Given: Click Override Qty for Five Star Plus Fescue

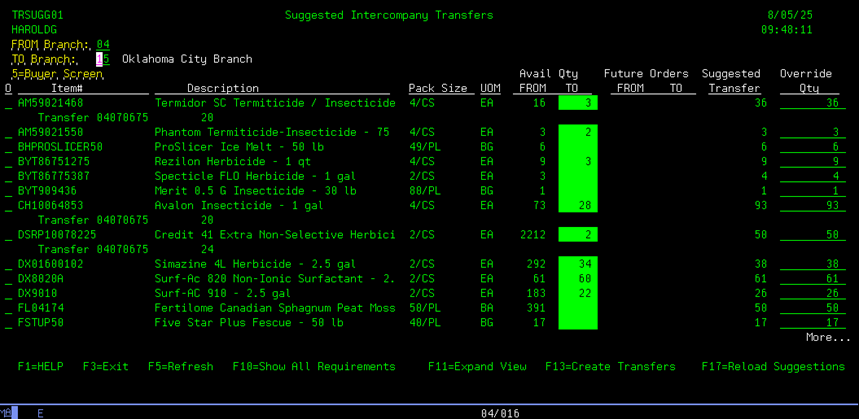Looking at the screenshot, I should click(x=812, y=323).
